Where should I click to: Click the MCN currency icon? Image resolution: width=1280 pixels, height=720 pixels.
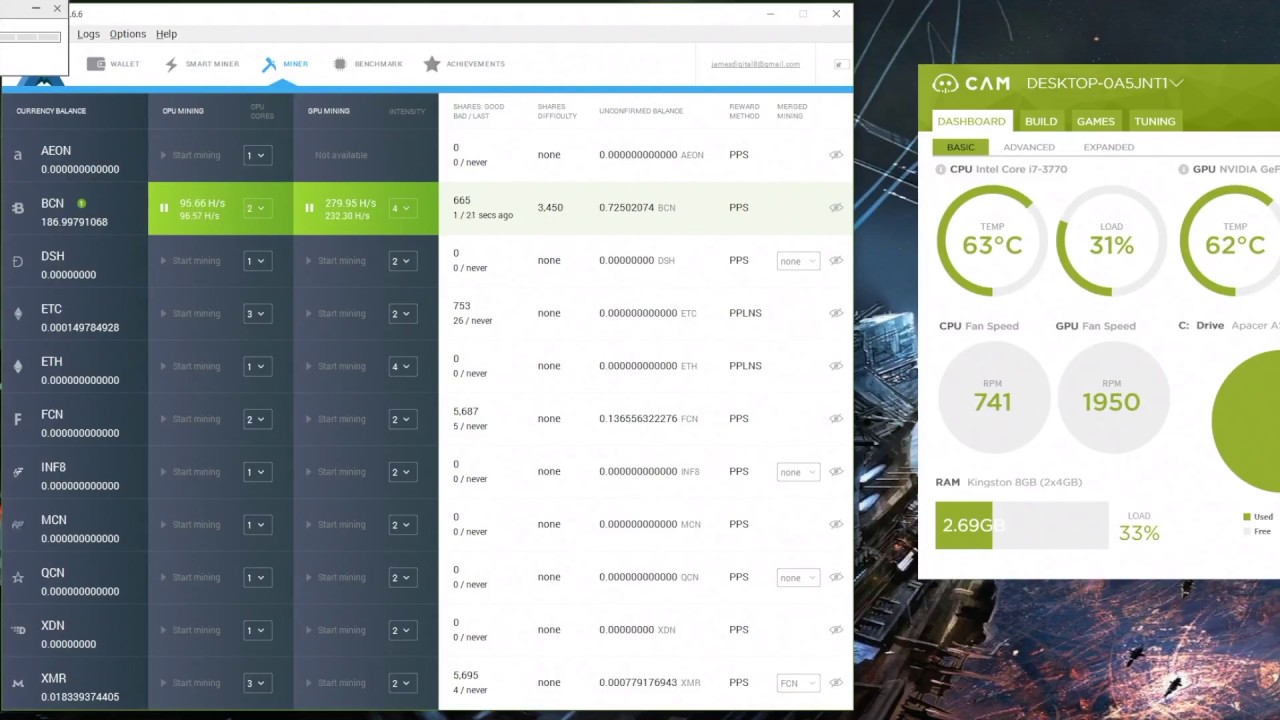pos(17,525)
